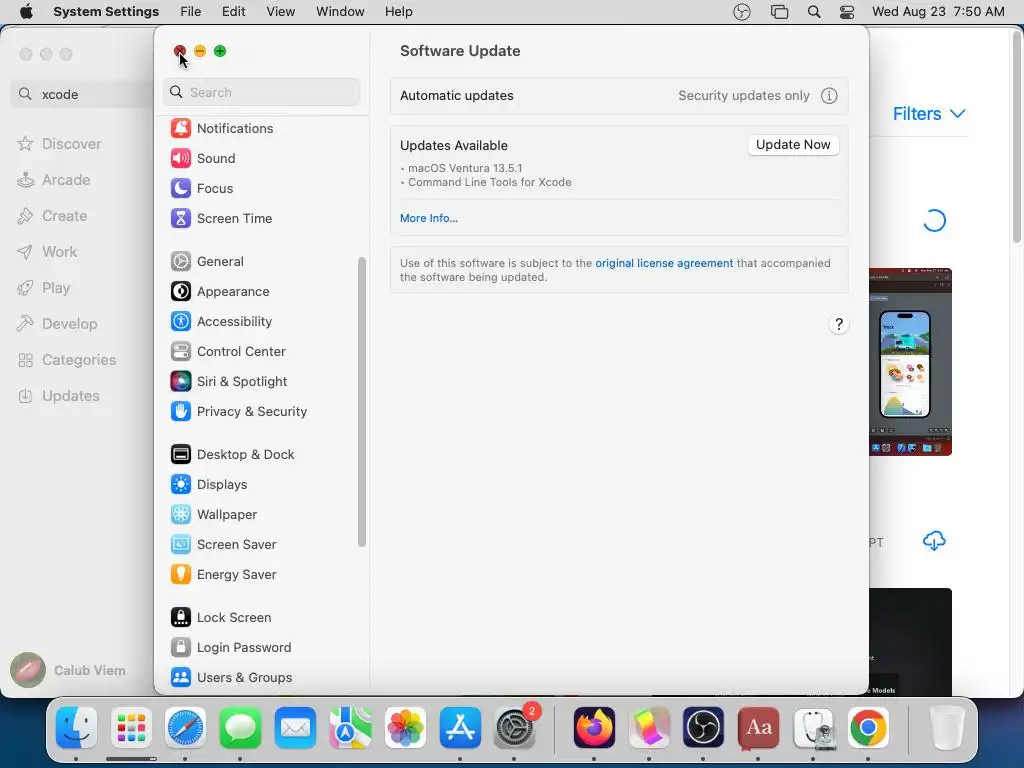
Task: Open Lock Screen settings icon
Action: 181,618
